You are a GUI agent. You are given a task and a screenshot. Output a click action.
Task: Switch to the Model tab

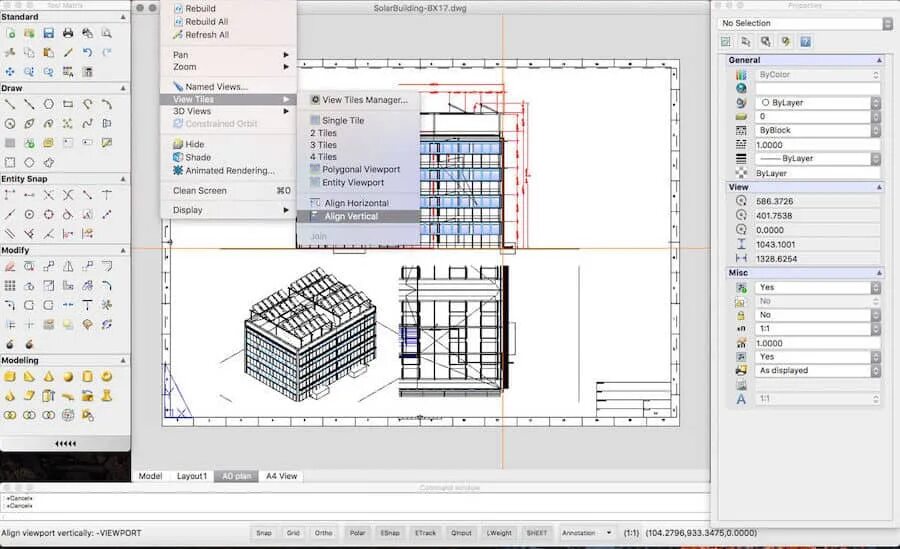tap(150, 476)
